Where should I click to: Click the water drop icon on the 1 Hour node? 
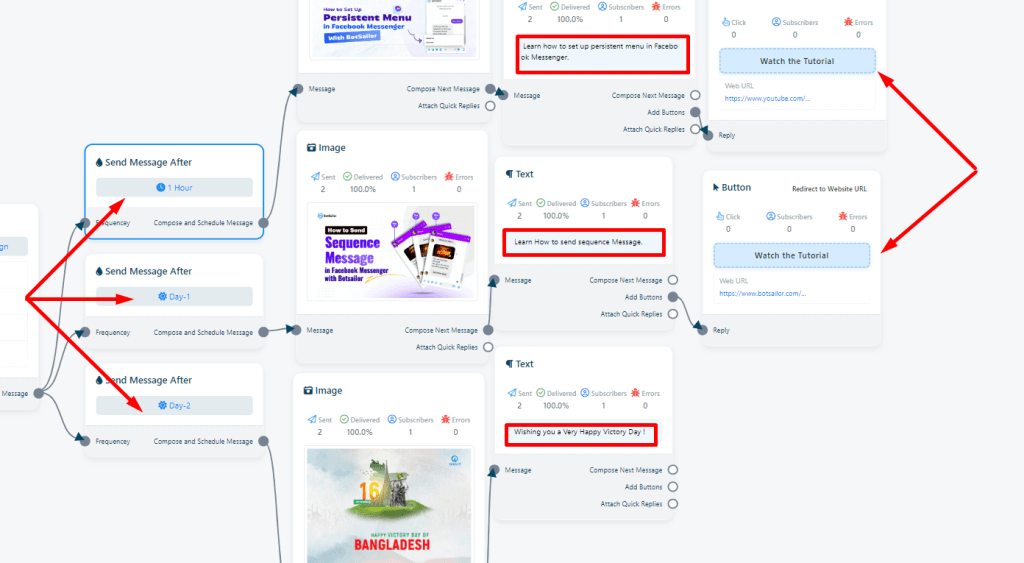click(99, 162)
